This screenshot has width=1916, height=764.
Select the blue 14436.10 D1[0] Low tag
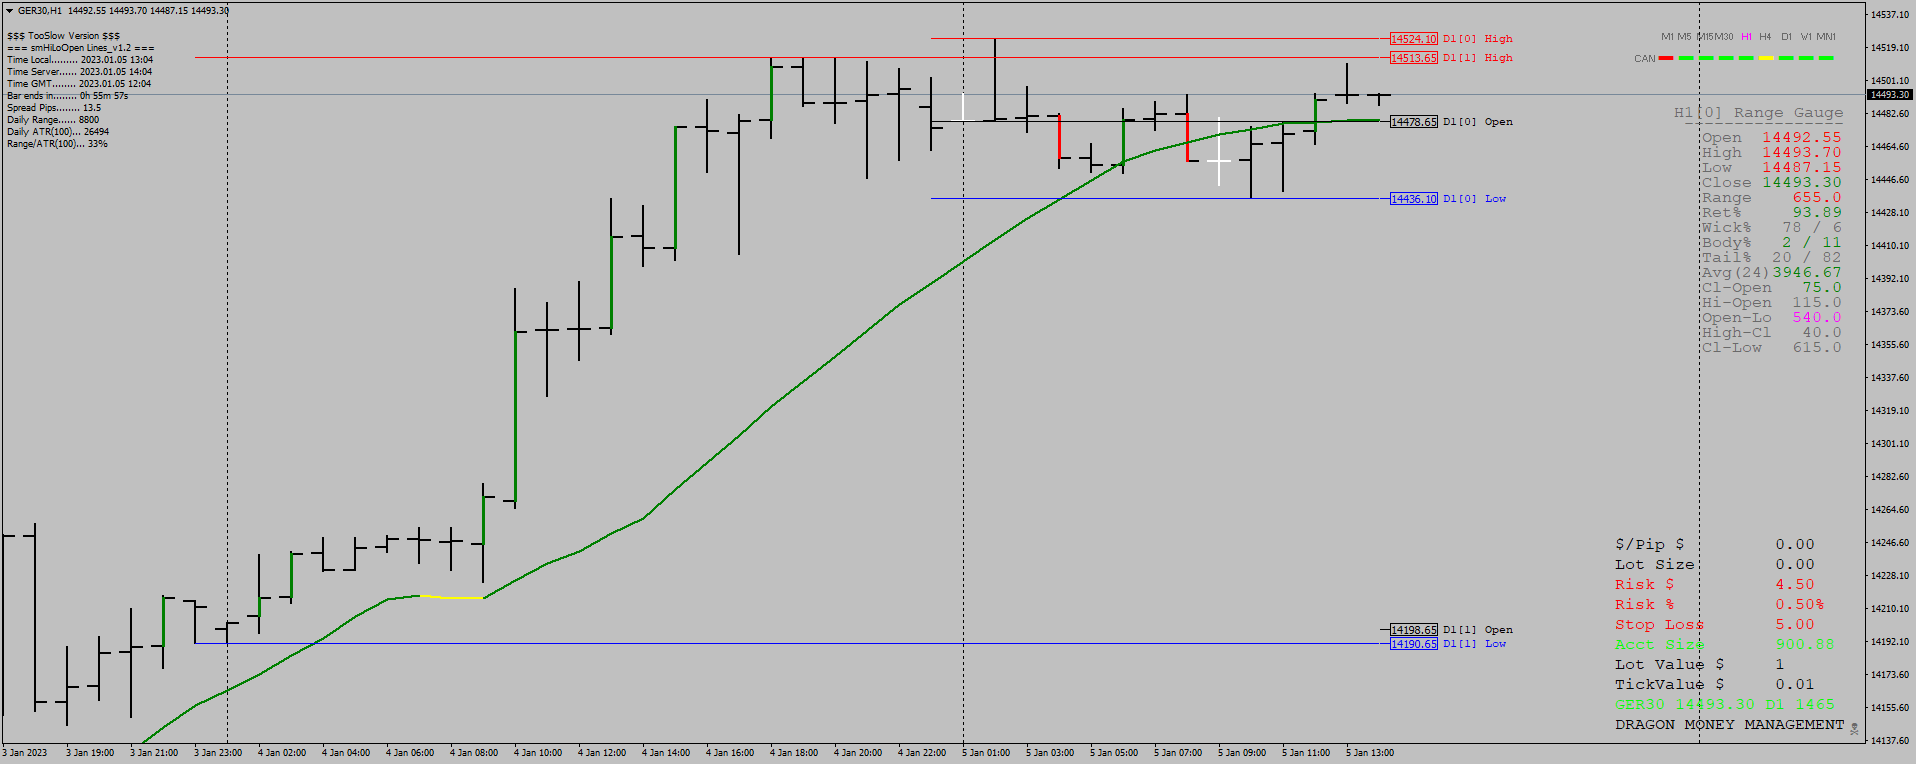[1414, 199]
